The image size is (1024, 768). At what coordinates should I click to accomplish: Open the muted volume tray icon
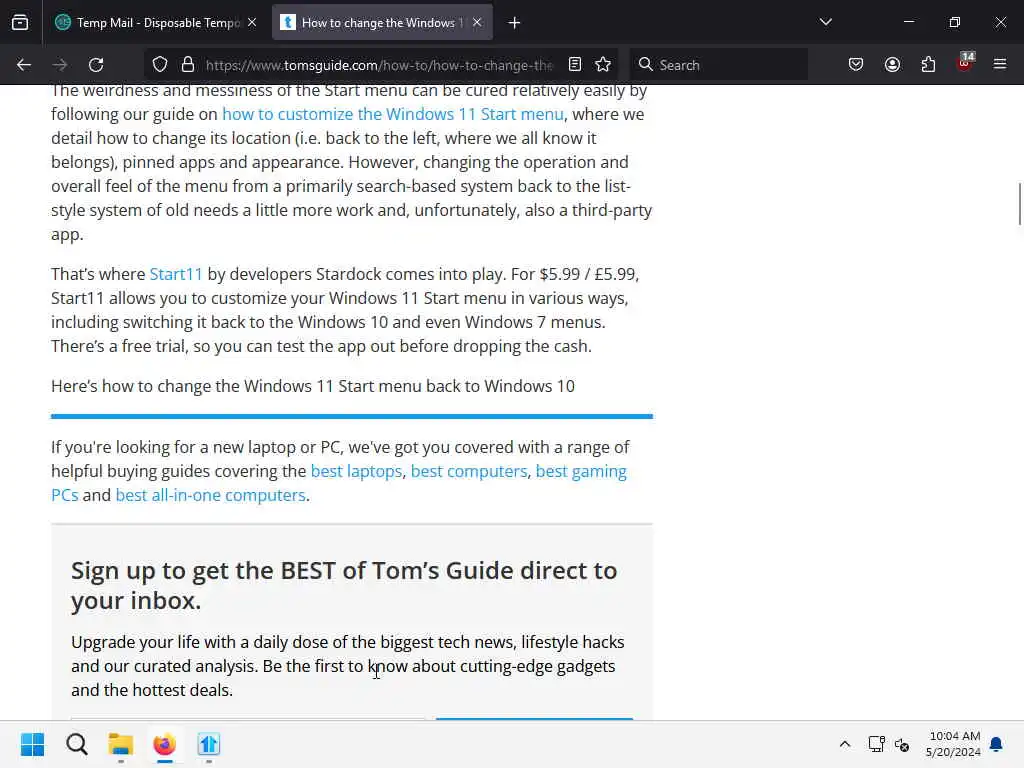[x=902, y=744]
